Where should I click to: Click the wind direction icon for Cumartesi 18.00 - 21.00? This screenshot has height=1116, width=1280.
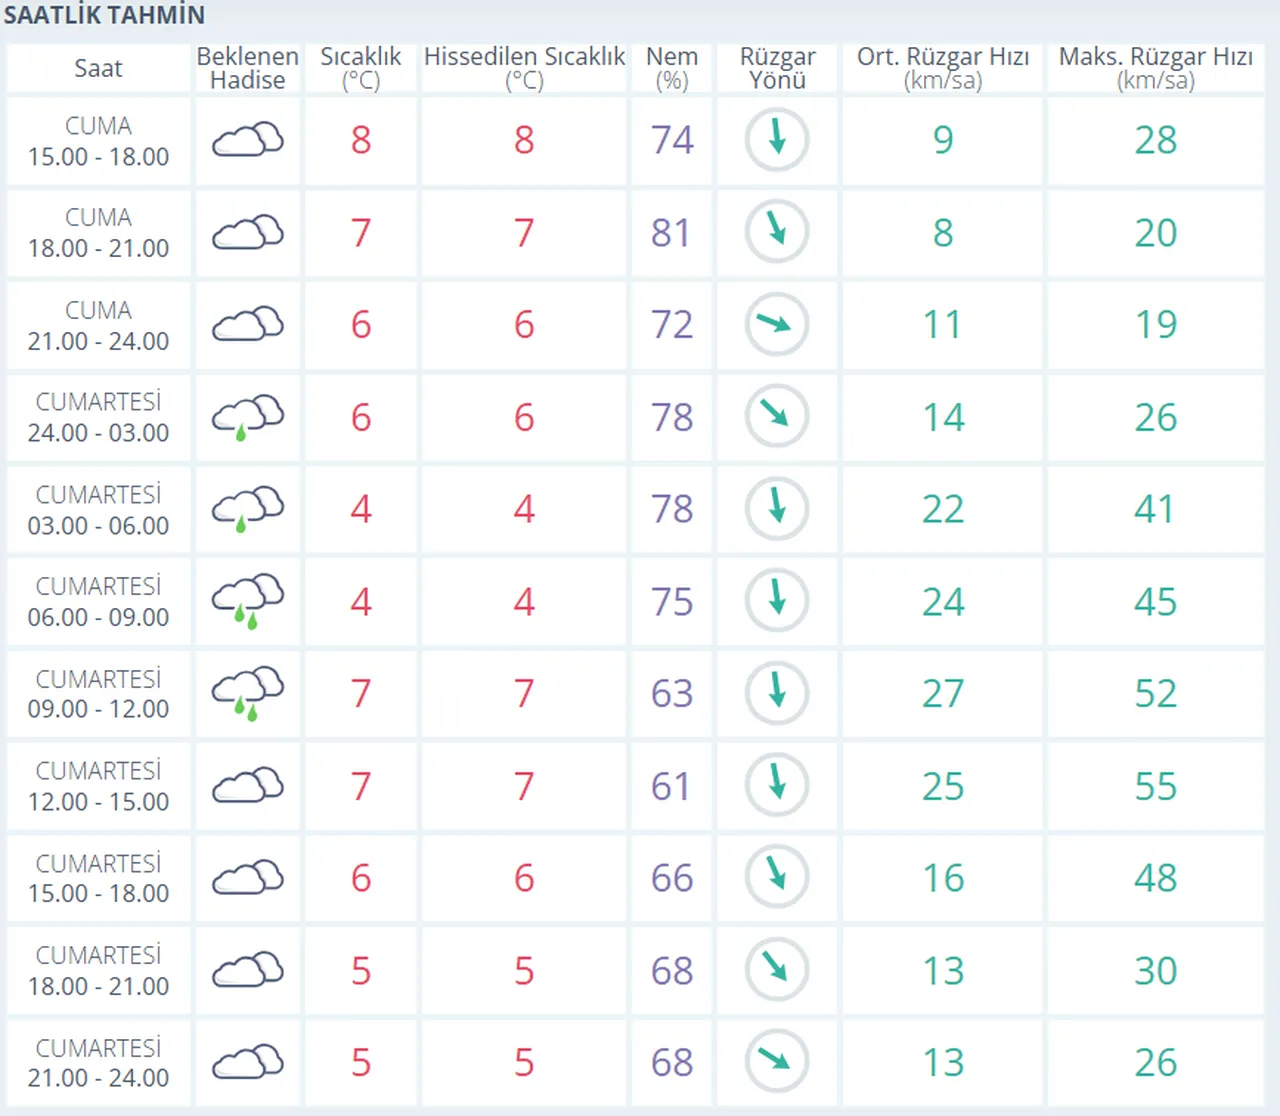(x=776, y=969)
